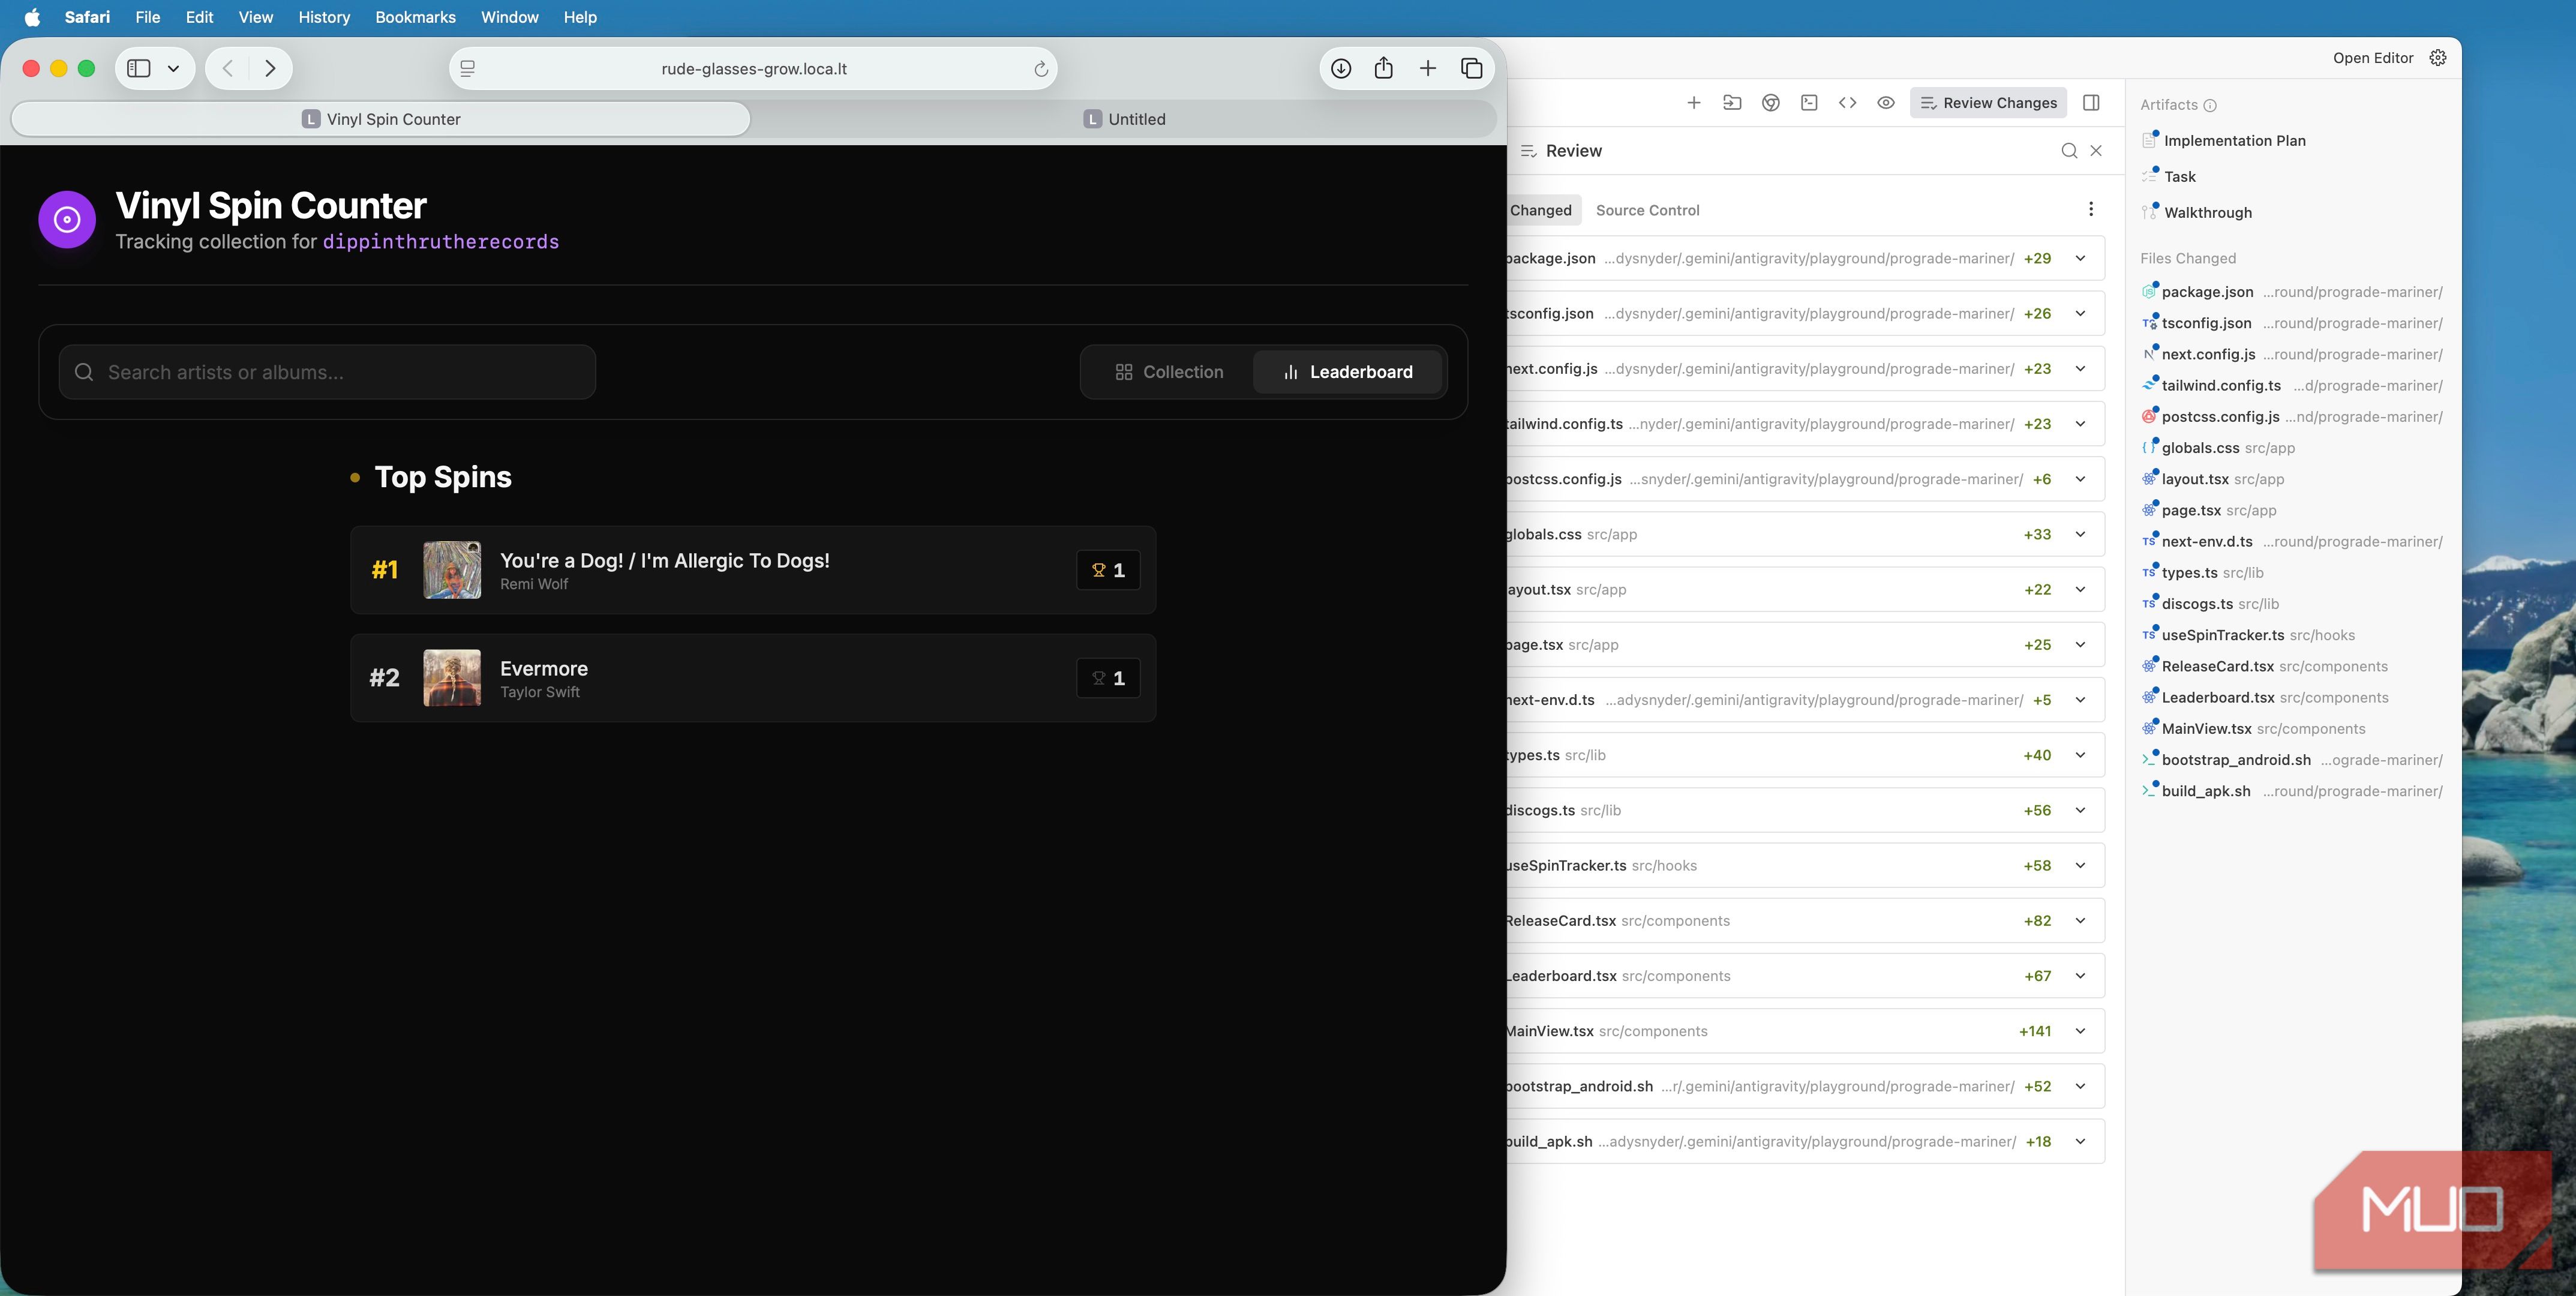Open the Implementation Plan artifact
The image size is (2576, 1296).
coord(2234,141)
